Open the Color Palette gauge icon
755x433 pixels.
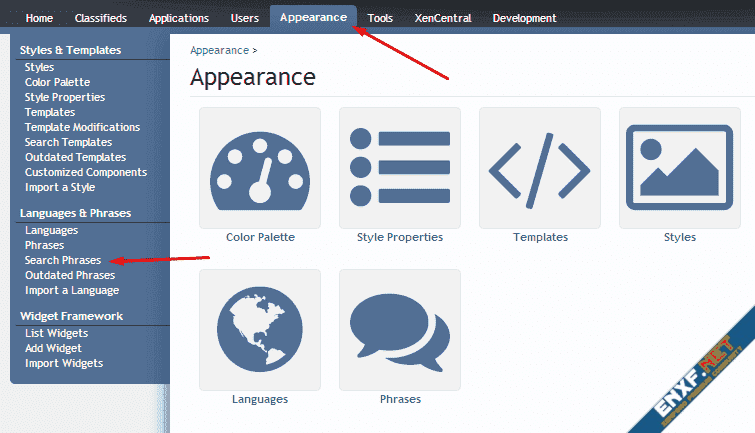pyautogui.click(x=260, y=168)
